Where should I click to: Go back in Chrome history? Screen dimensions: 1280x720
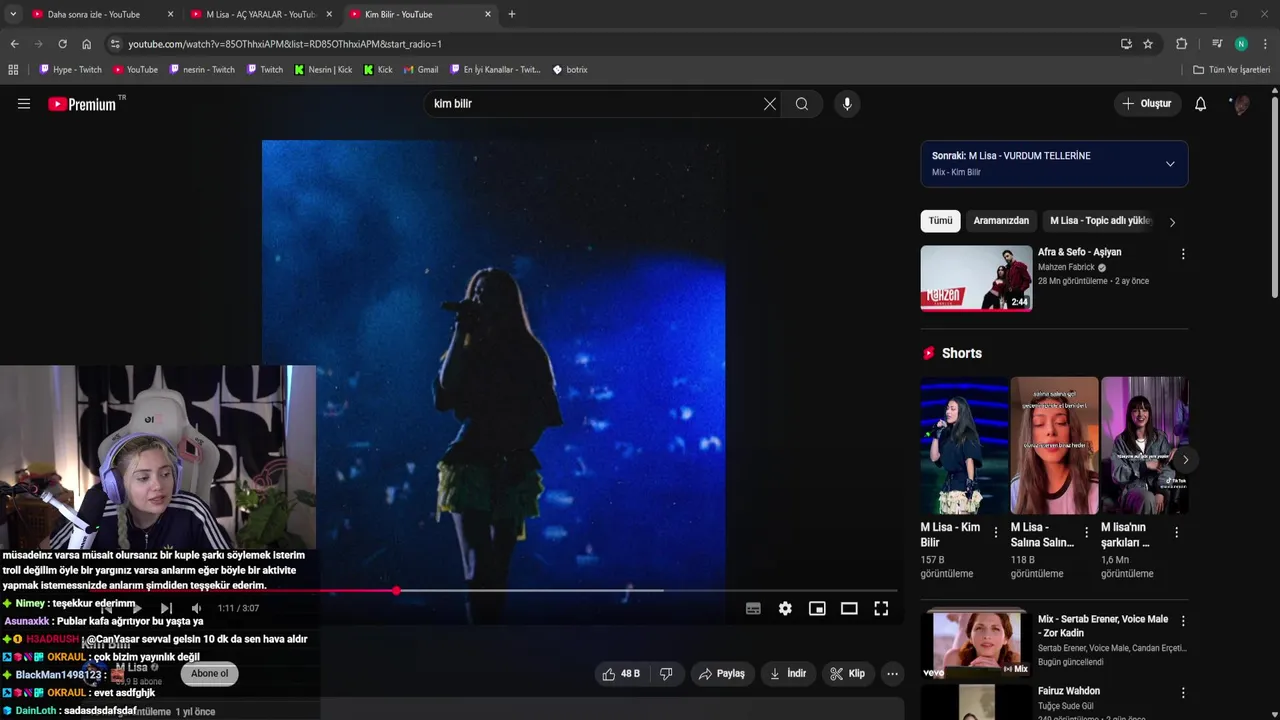pos(14,44)
